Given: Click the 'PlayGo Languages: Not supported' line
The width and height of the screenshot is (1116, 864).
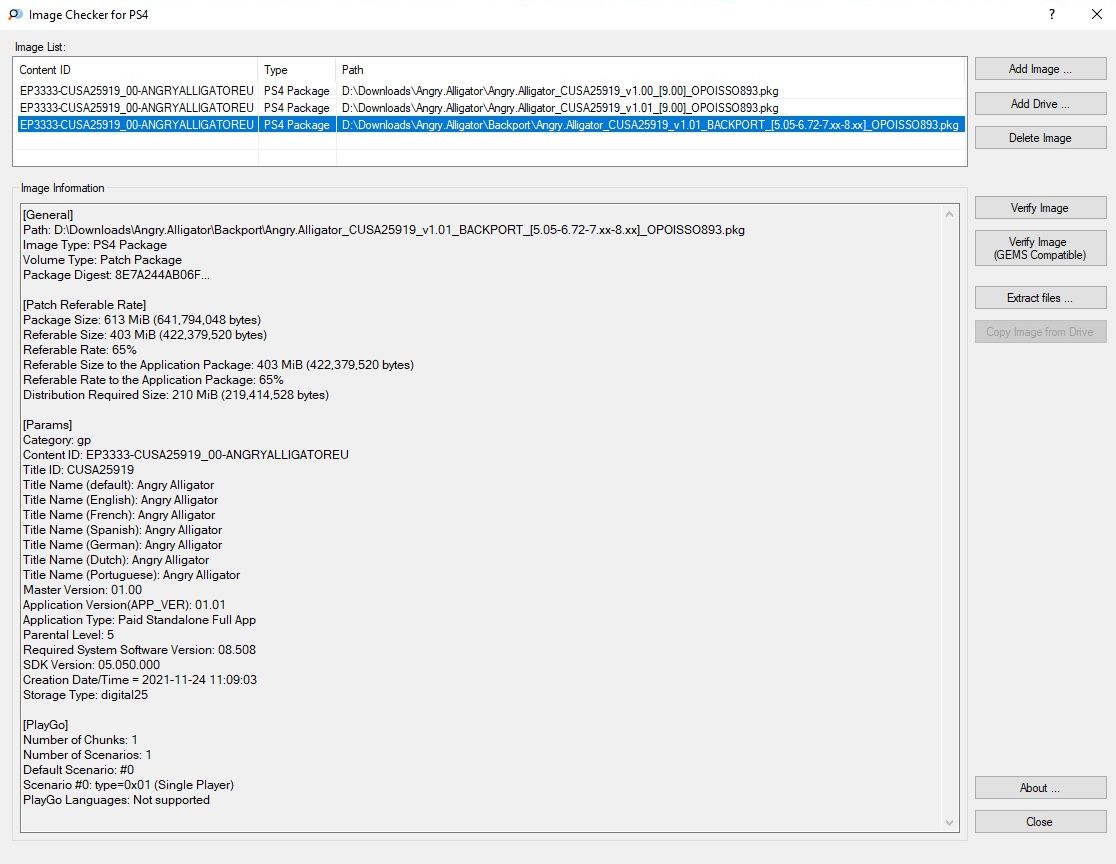Looking at the screenshot, I should [x=117, y=799].
